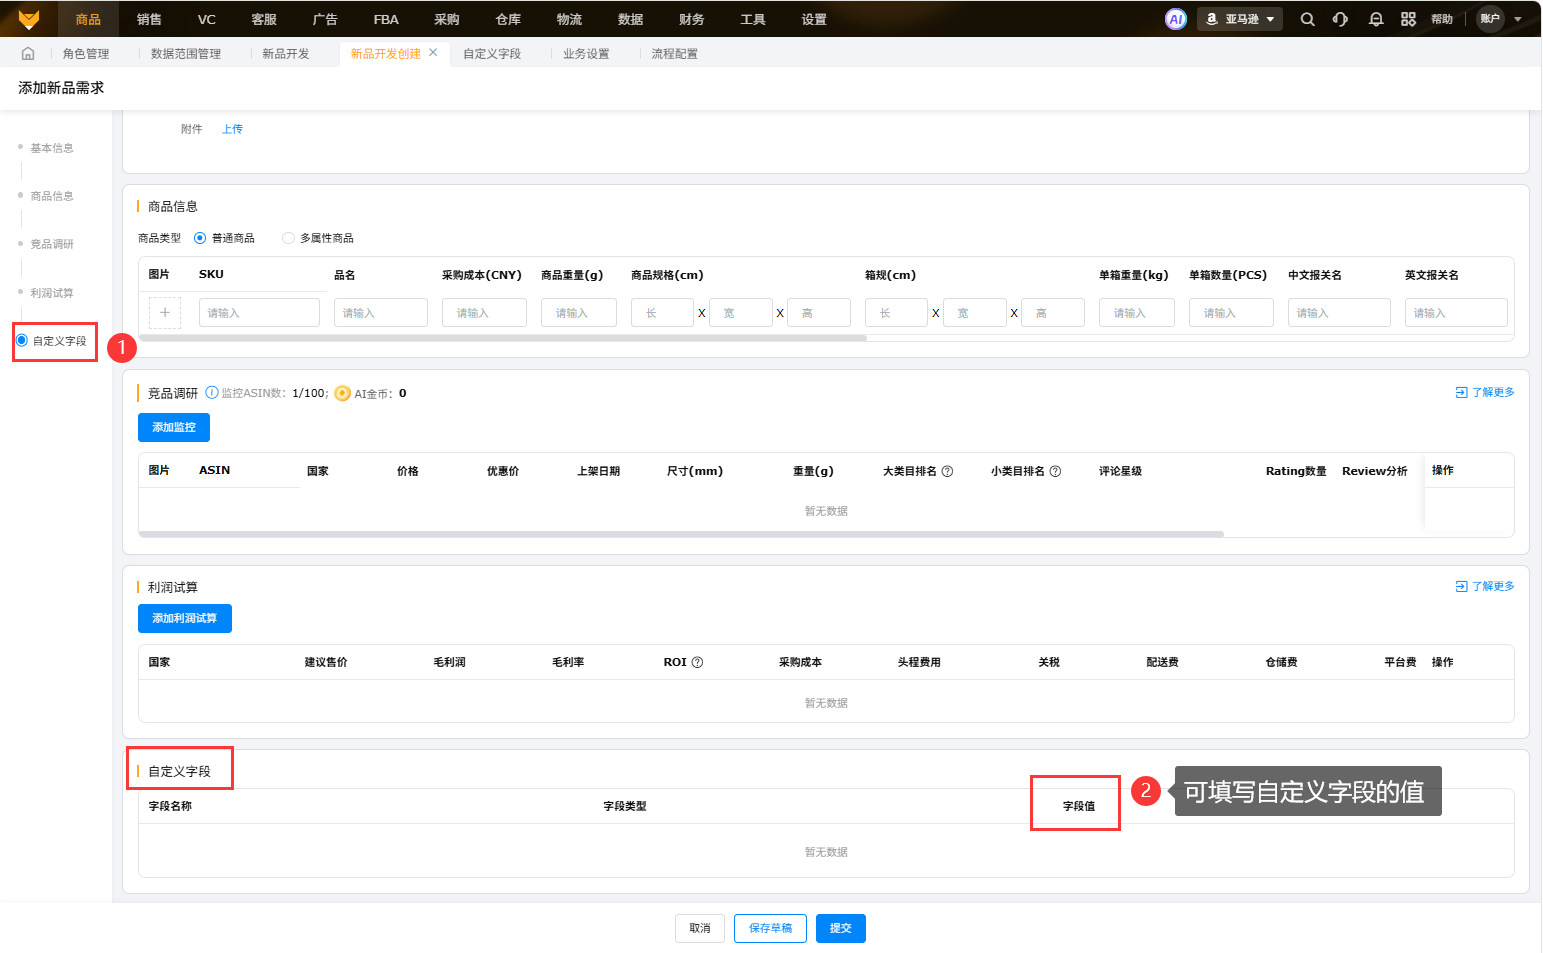Expand the account dropdown arrow
The image size is (1543, 953).
click(x=1518, y=19)
